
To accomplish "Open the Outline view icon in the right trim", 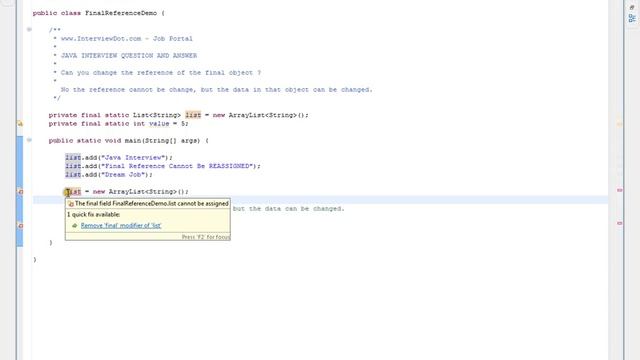I will (x=632, y=18).
